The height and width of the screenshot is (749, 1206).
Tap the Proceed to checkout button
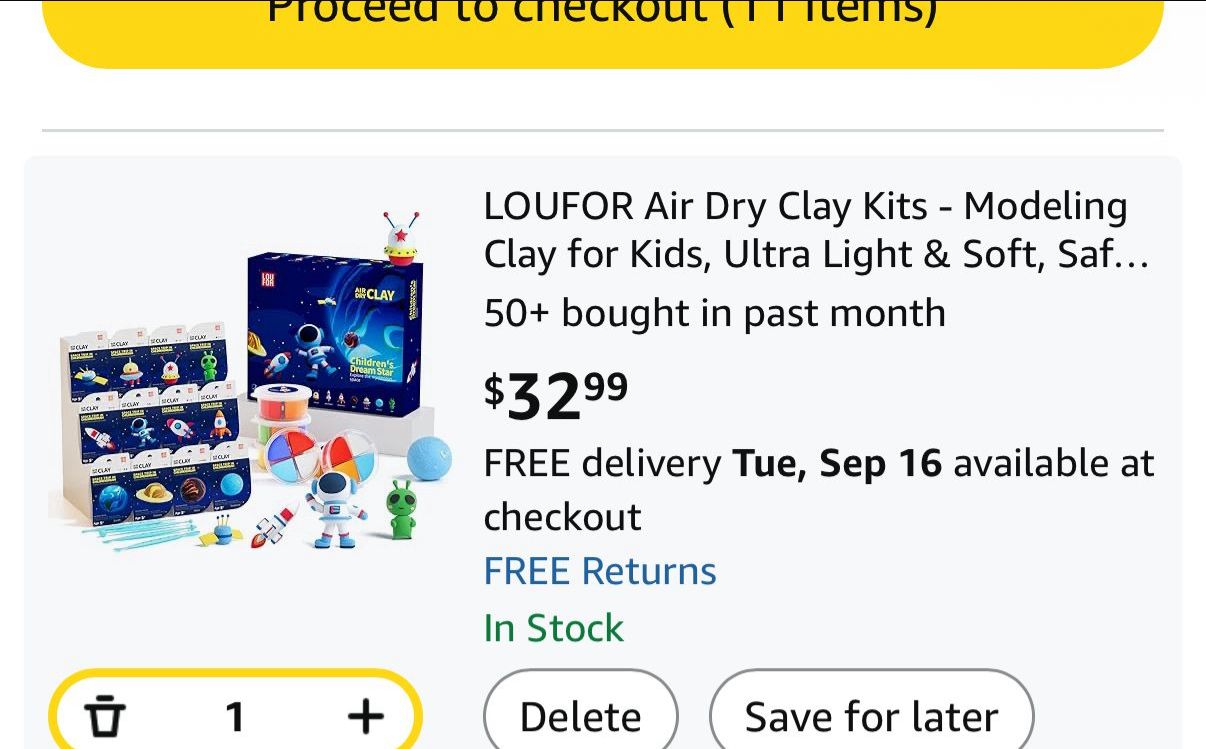602,25
